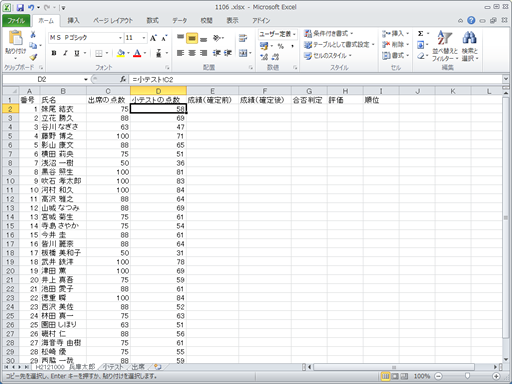Open the Name Box dropdown arrow
512x384 pixels.
(86, 79)
